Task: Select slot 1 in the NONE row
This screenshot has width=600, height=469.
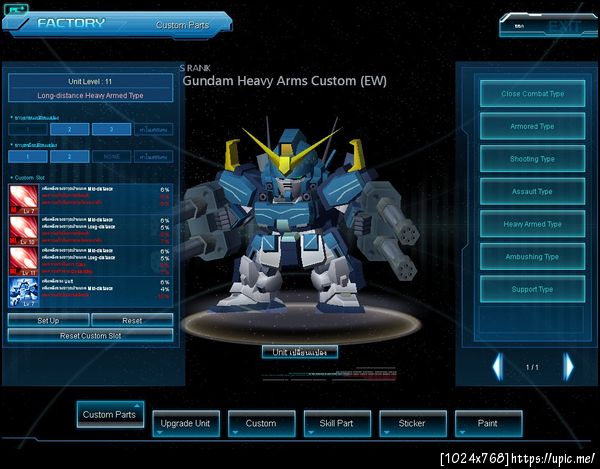Action: (28, 156)
